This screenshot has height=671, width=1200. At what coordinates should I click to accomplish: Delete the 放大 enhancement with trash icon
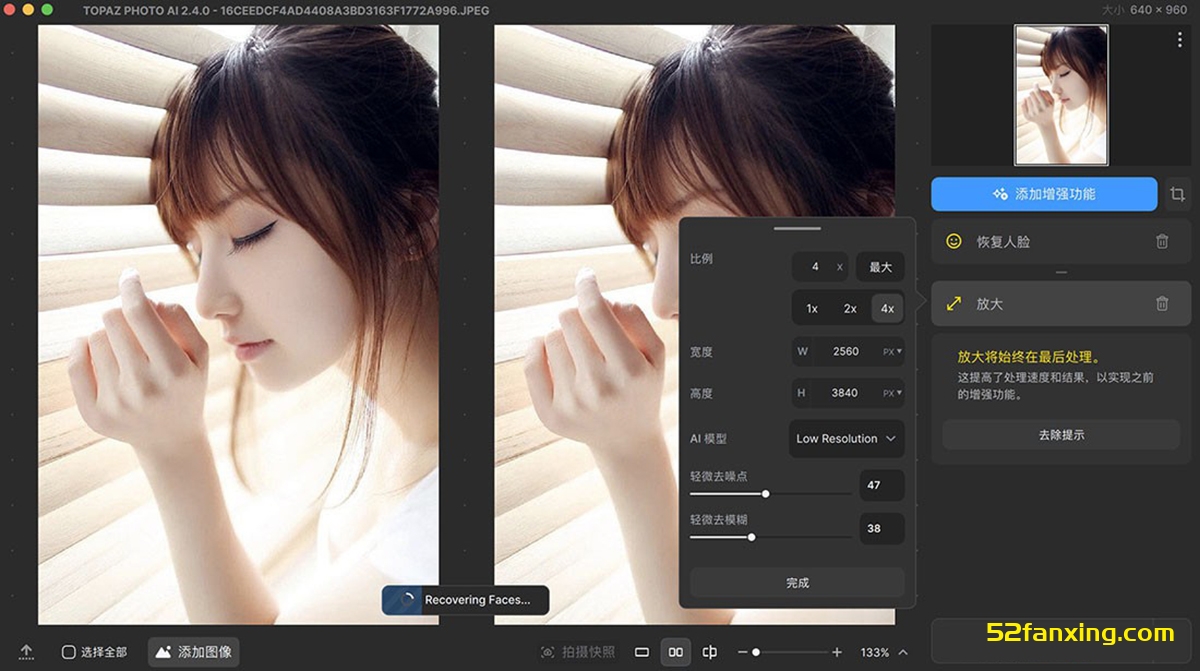[x=1162, y=303]
